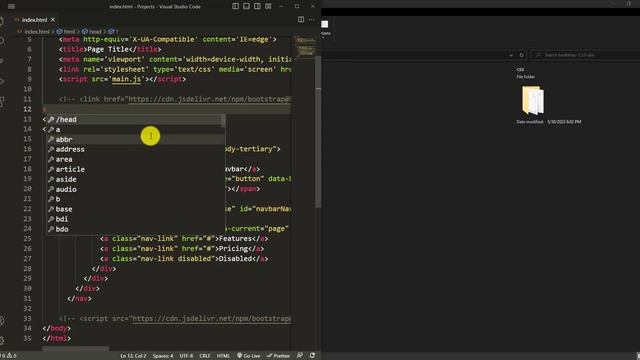Open the css folder in File Explorer

tap(533, 100)
